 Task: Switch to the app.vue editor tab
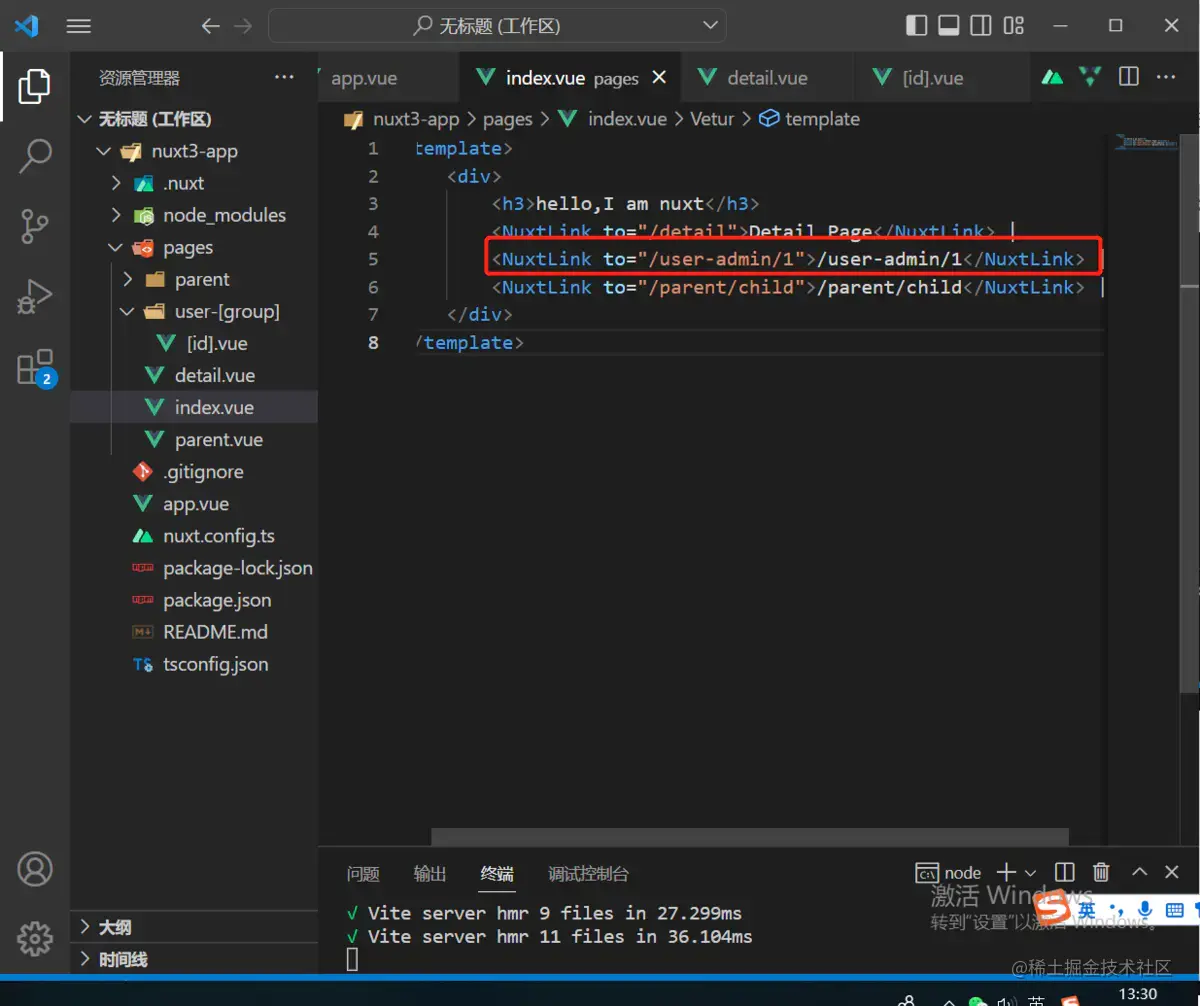click(x=388, y=78)
